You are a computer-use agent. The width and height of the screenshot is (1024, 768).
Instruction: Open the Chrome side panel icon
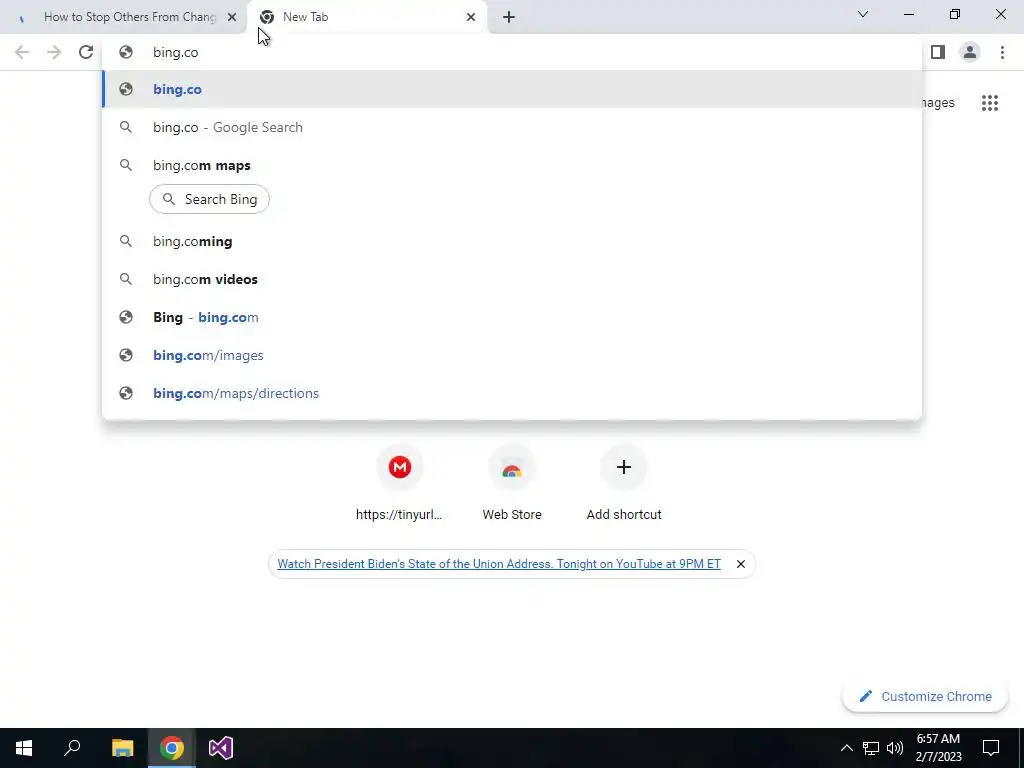(x=938, y=52)
